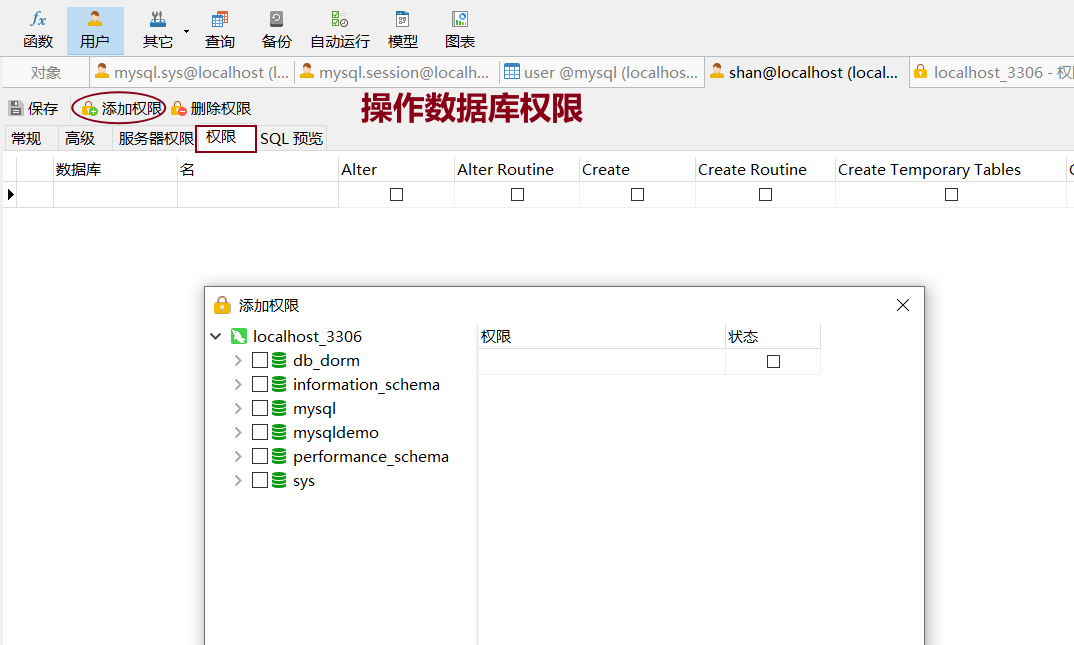Check the performance_schema database checkbox
The image size is (1074, 645).
260,456
